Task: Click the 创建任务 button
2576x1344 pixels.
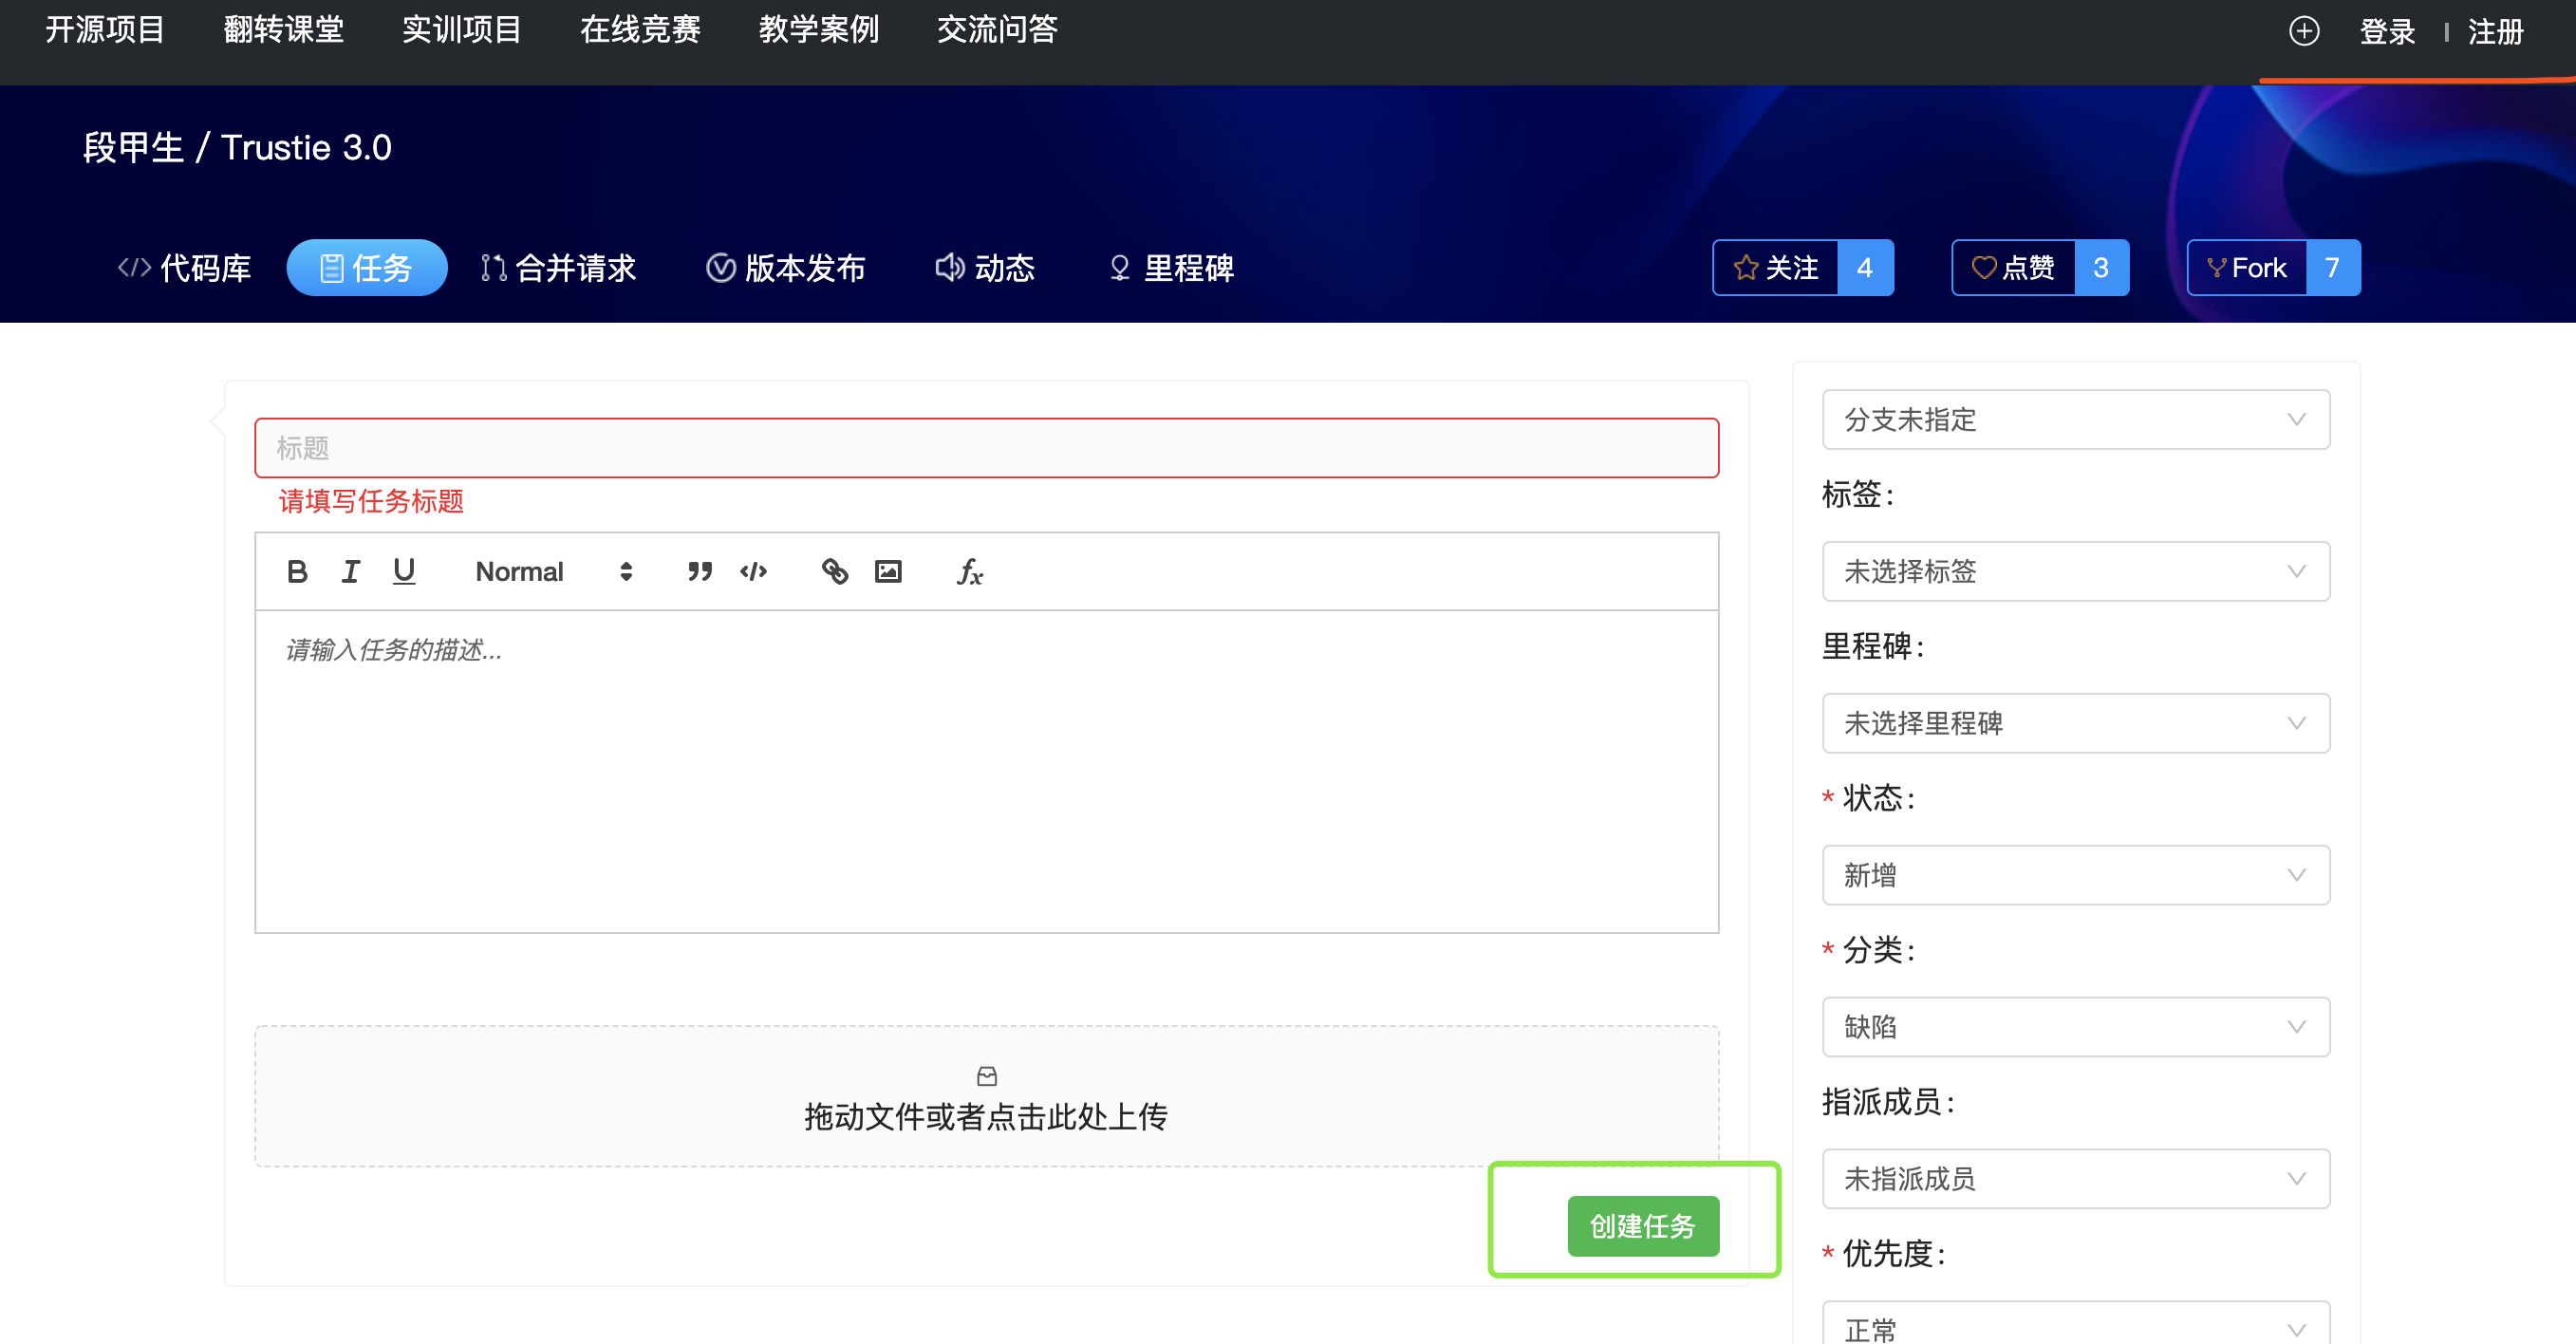Action: (1643, 1226)
